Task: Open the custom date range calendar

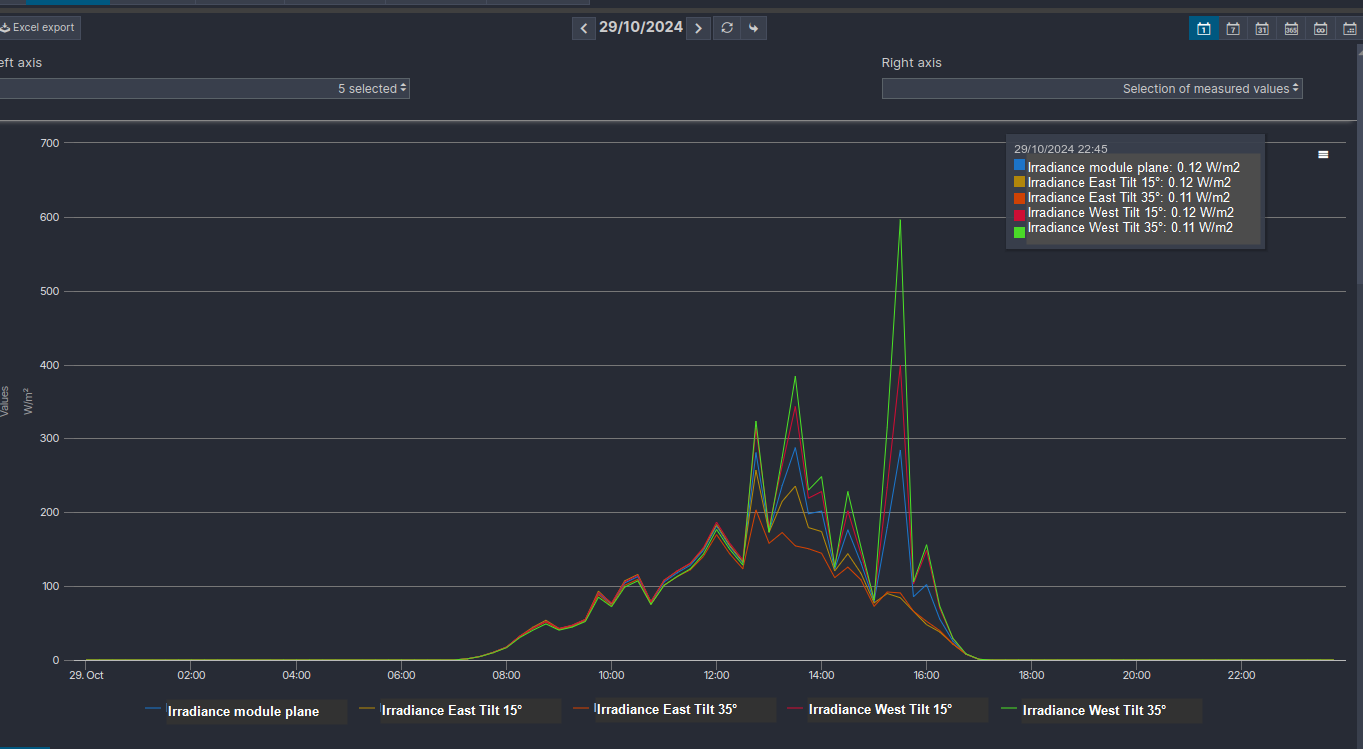Action: pyautogui.click(x=1349, y=28)
